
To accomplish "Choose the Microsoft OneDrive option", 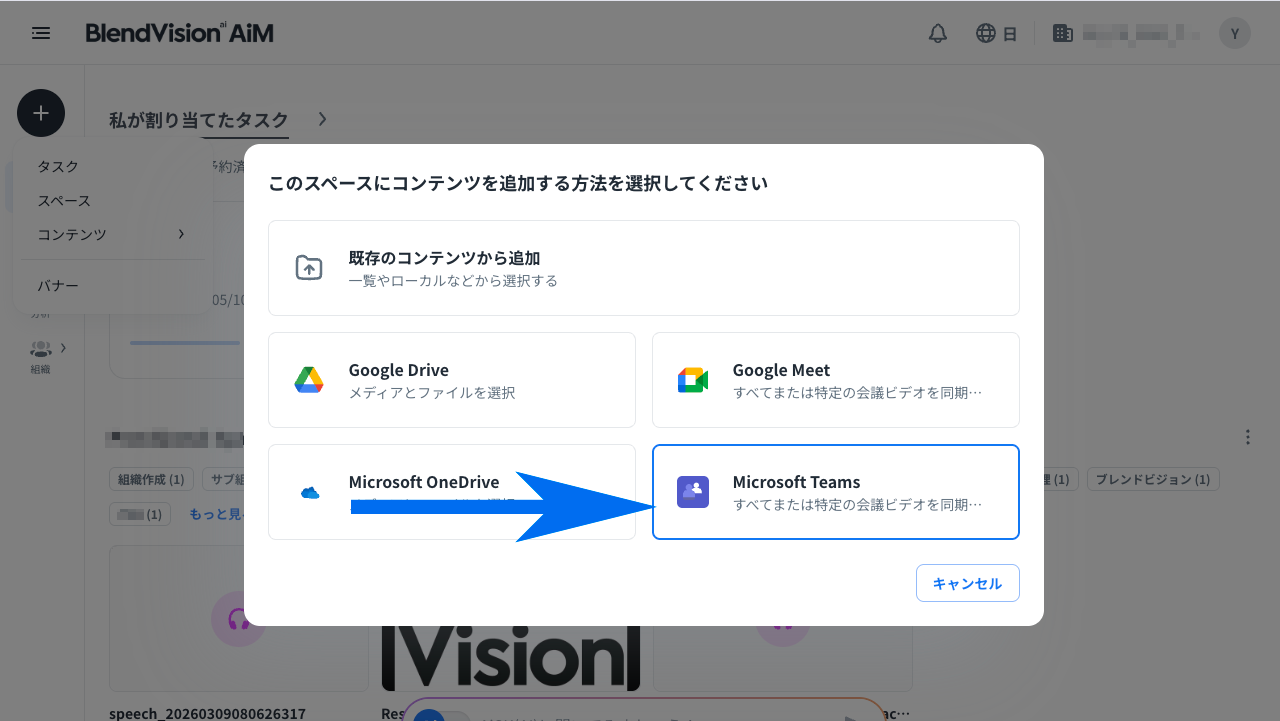I will coord(452,492).
